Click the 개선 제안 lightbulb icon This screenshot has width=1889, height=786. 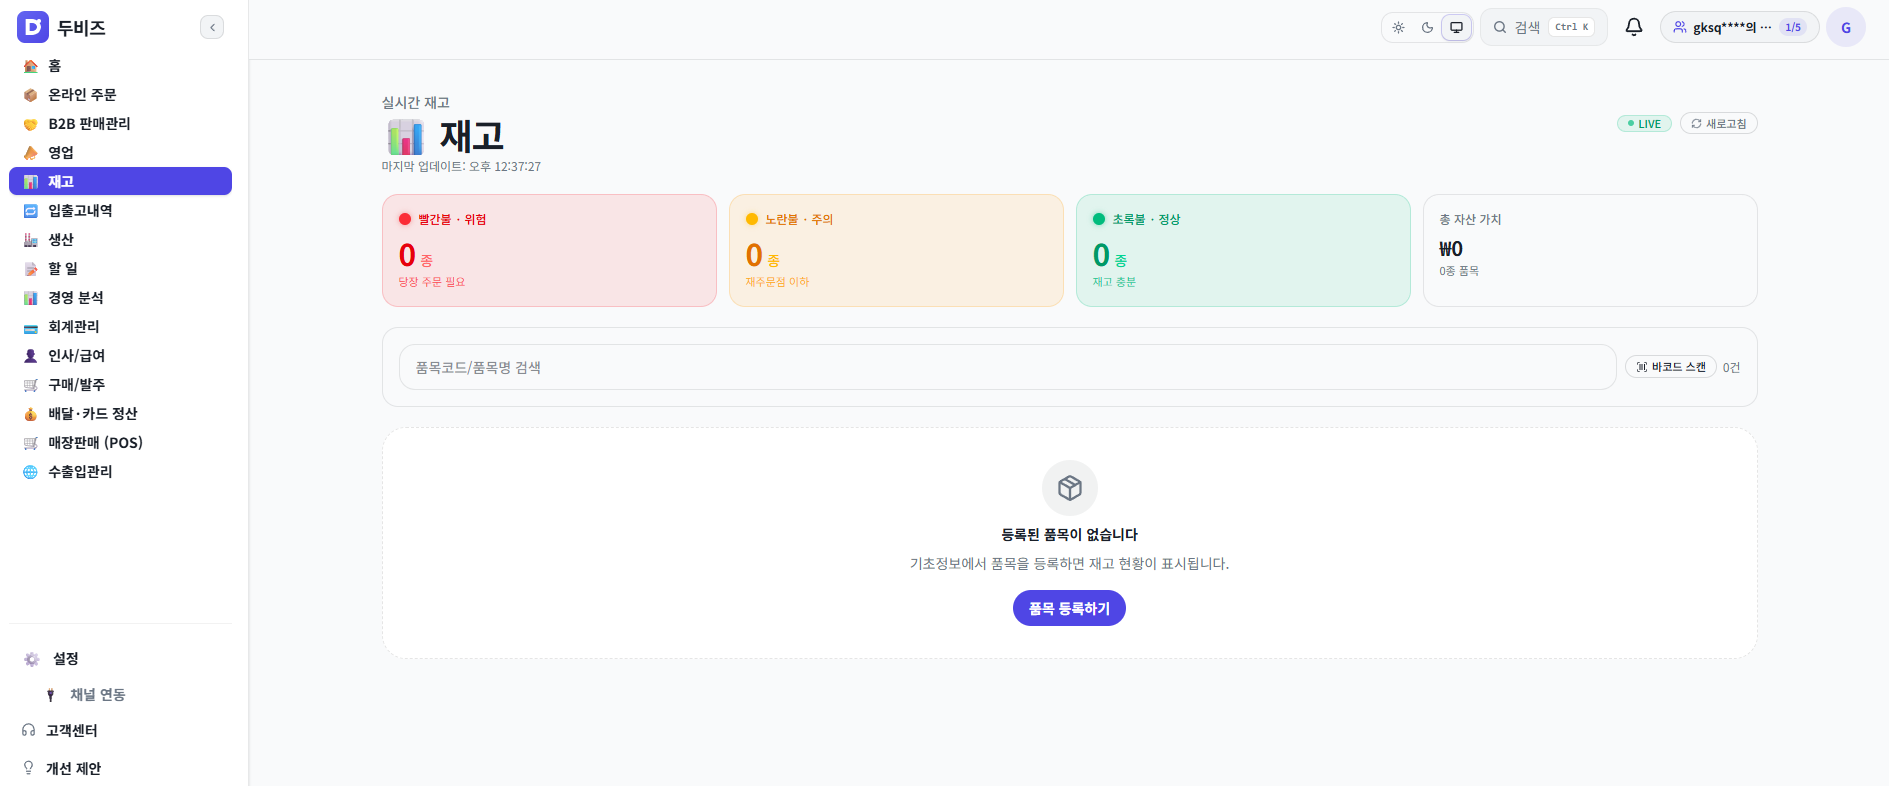point(29,768)
